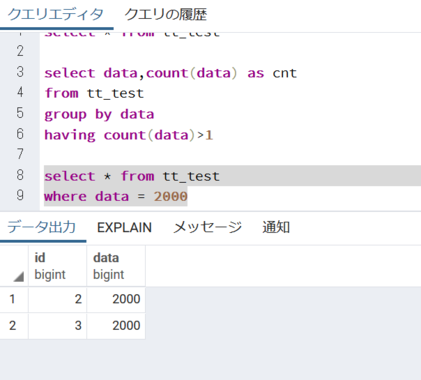This screenshot has width=421, height=380.
Task: Show the 通知 tab
Action: tap(276, 227)
